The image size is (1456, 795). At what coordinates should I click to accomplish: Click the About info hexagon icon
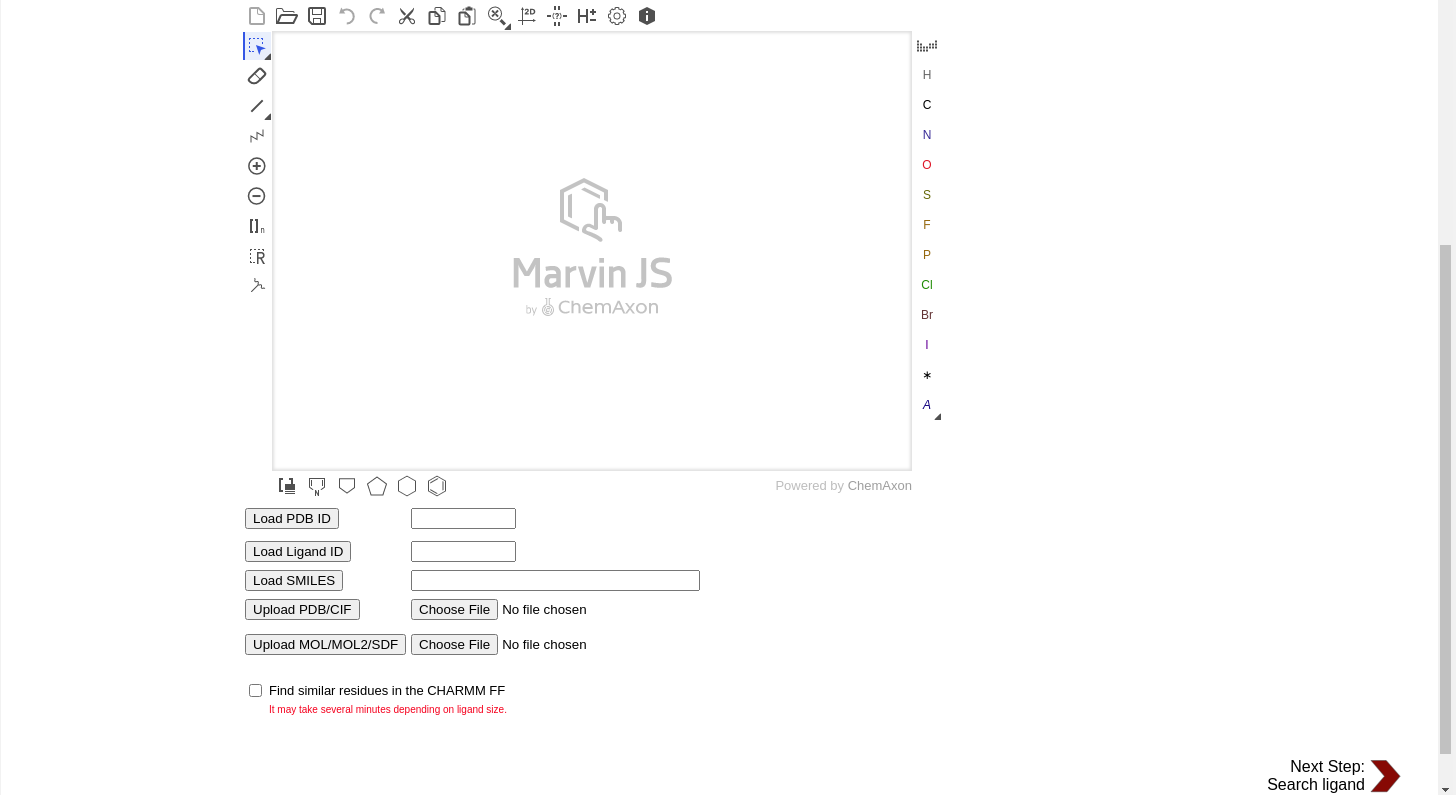(647, 16)
